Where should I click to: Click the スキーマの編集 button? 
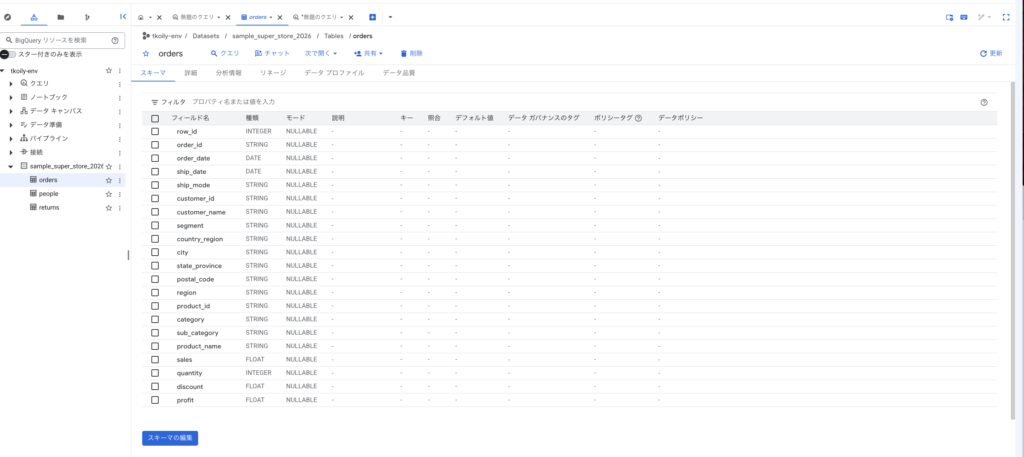[x=170, y=438]
